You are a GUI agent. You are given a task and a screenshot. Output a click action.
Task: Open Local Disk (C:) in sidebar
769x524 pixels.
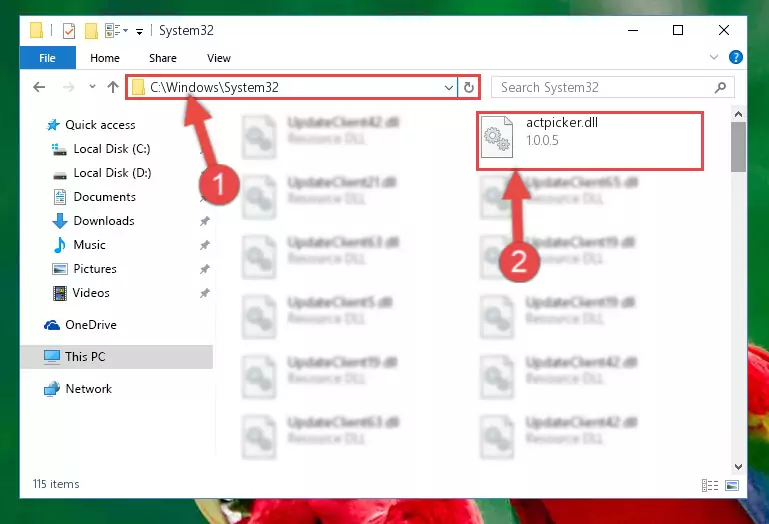(112, 149)
